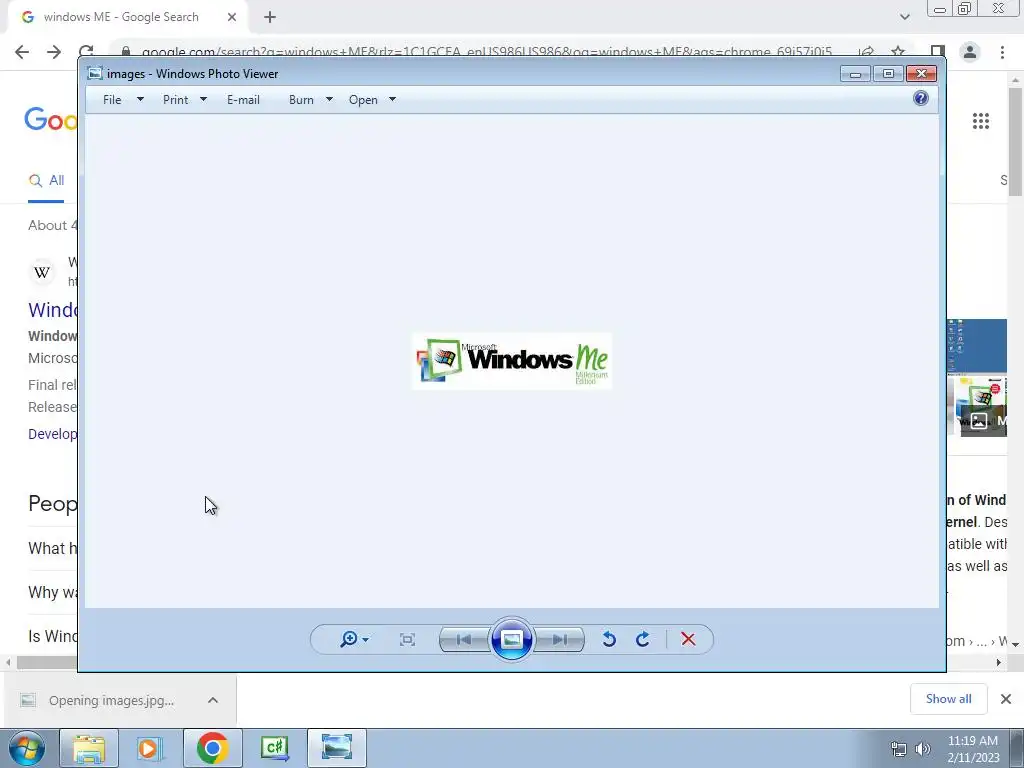Image resolution: width=1024 pixels, height=768 pixels.
Task: Open Google apps grid
Action: point(981,121)
